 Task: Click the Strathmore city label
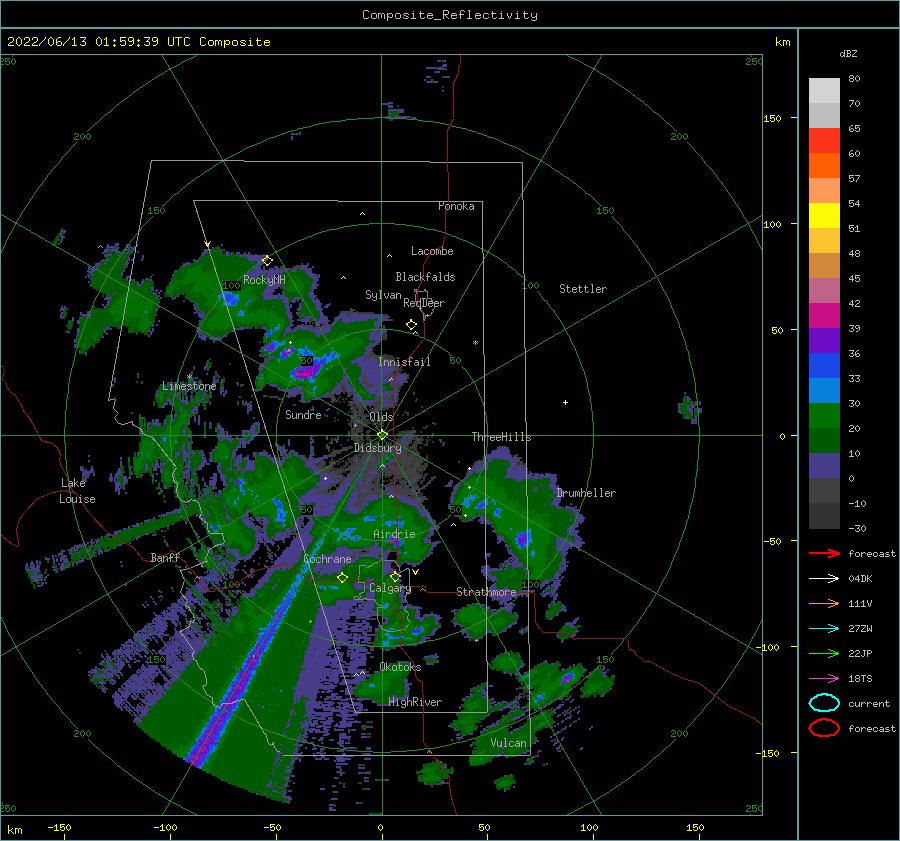(x=486, y=591)
